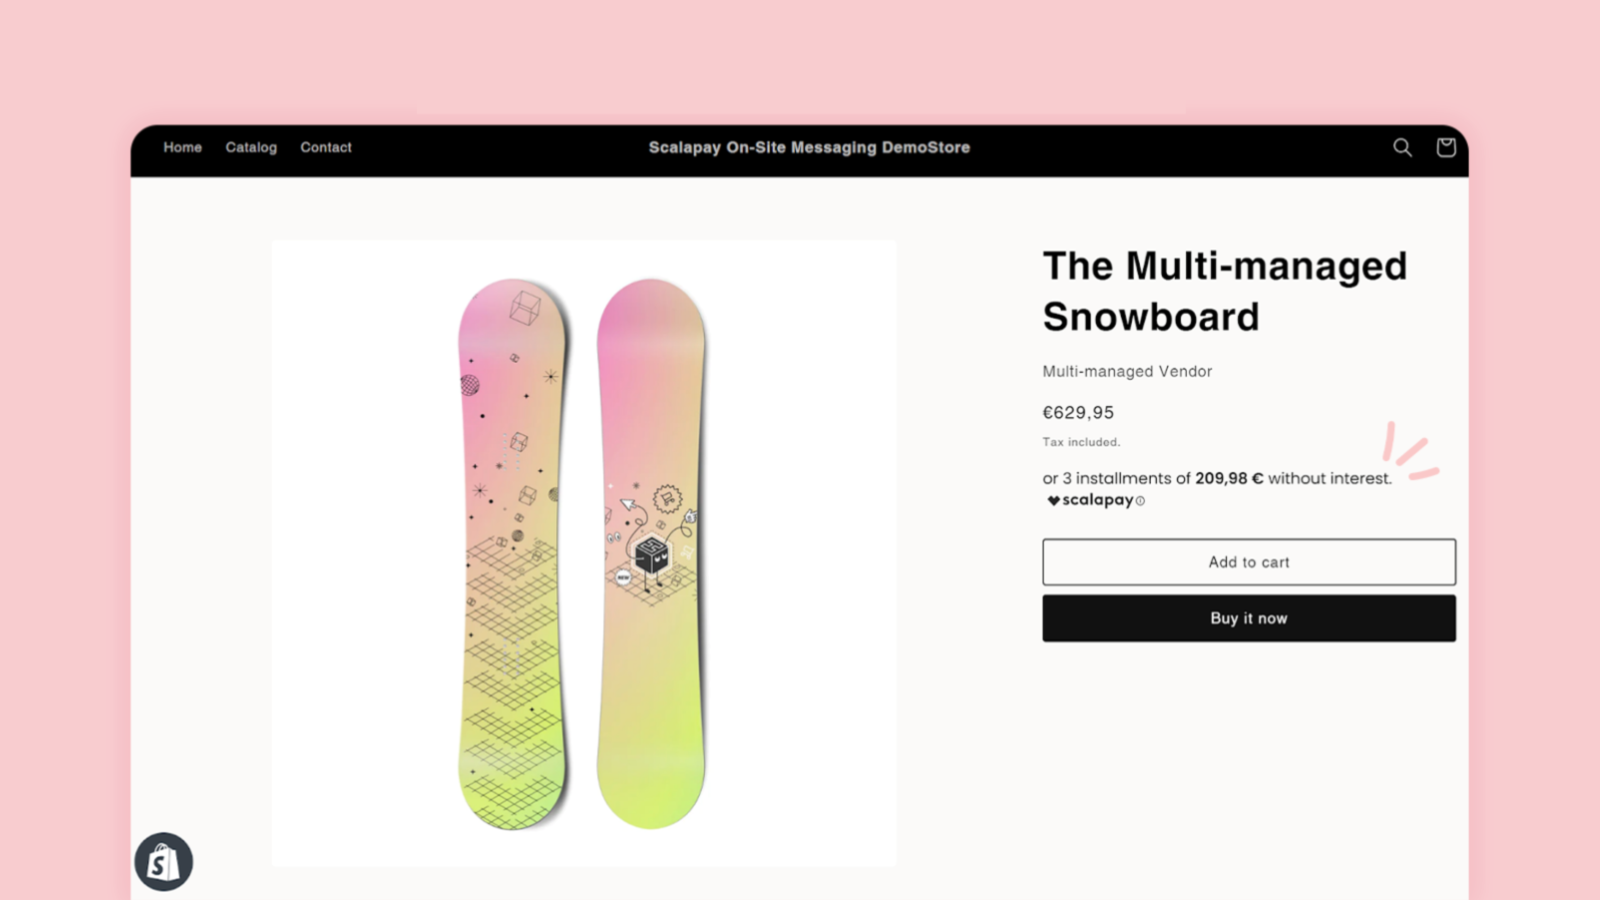Click the right snowboard with box graphic
1600x900 pixels.
[651, 553]
